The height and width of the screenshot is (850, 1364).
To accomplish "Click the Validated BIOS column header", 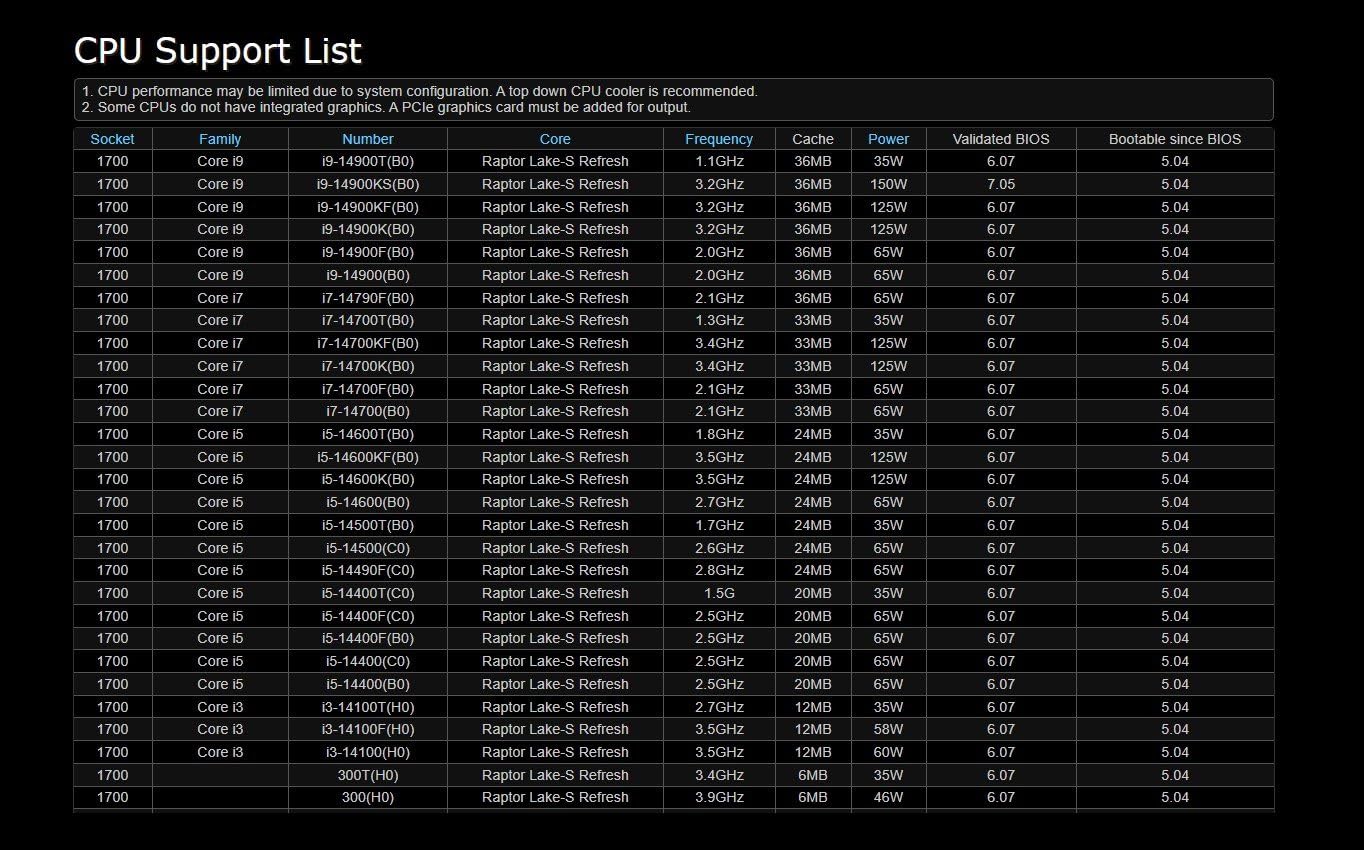I will click(1001, 139).
